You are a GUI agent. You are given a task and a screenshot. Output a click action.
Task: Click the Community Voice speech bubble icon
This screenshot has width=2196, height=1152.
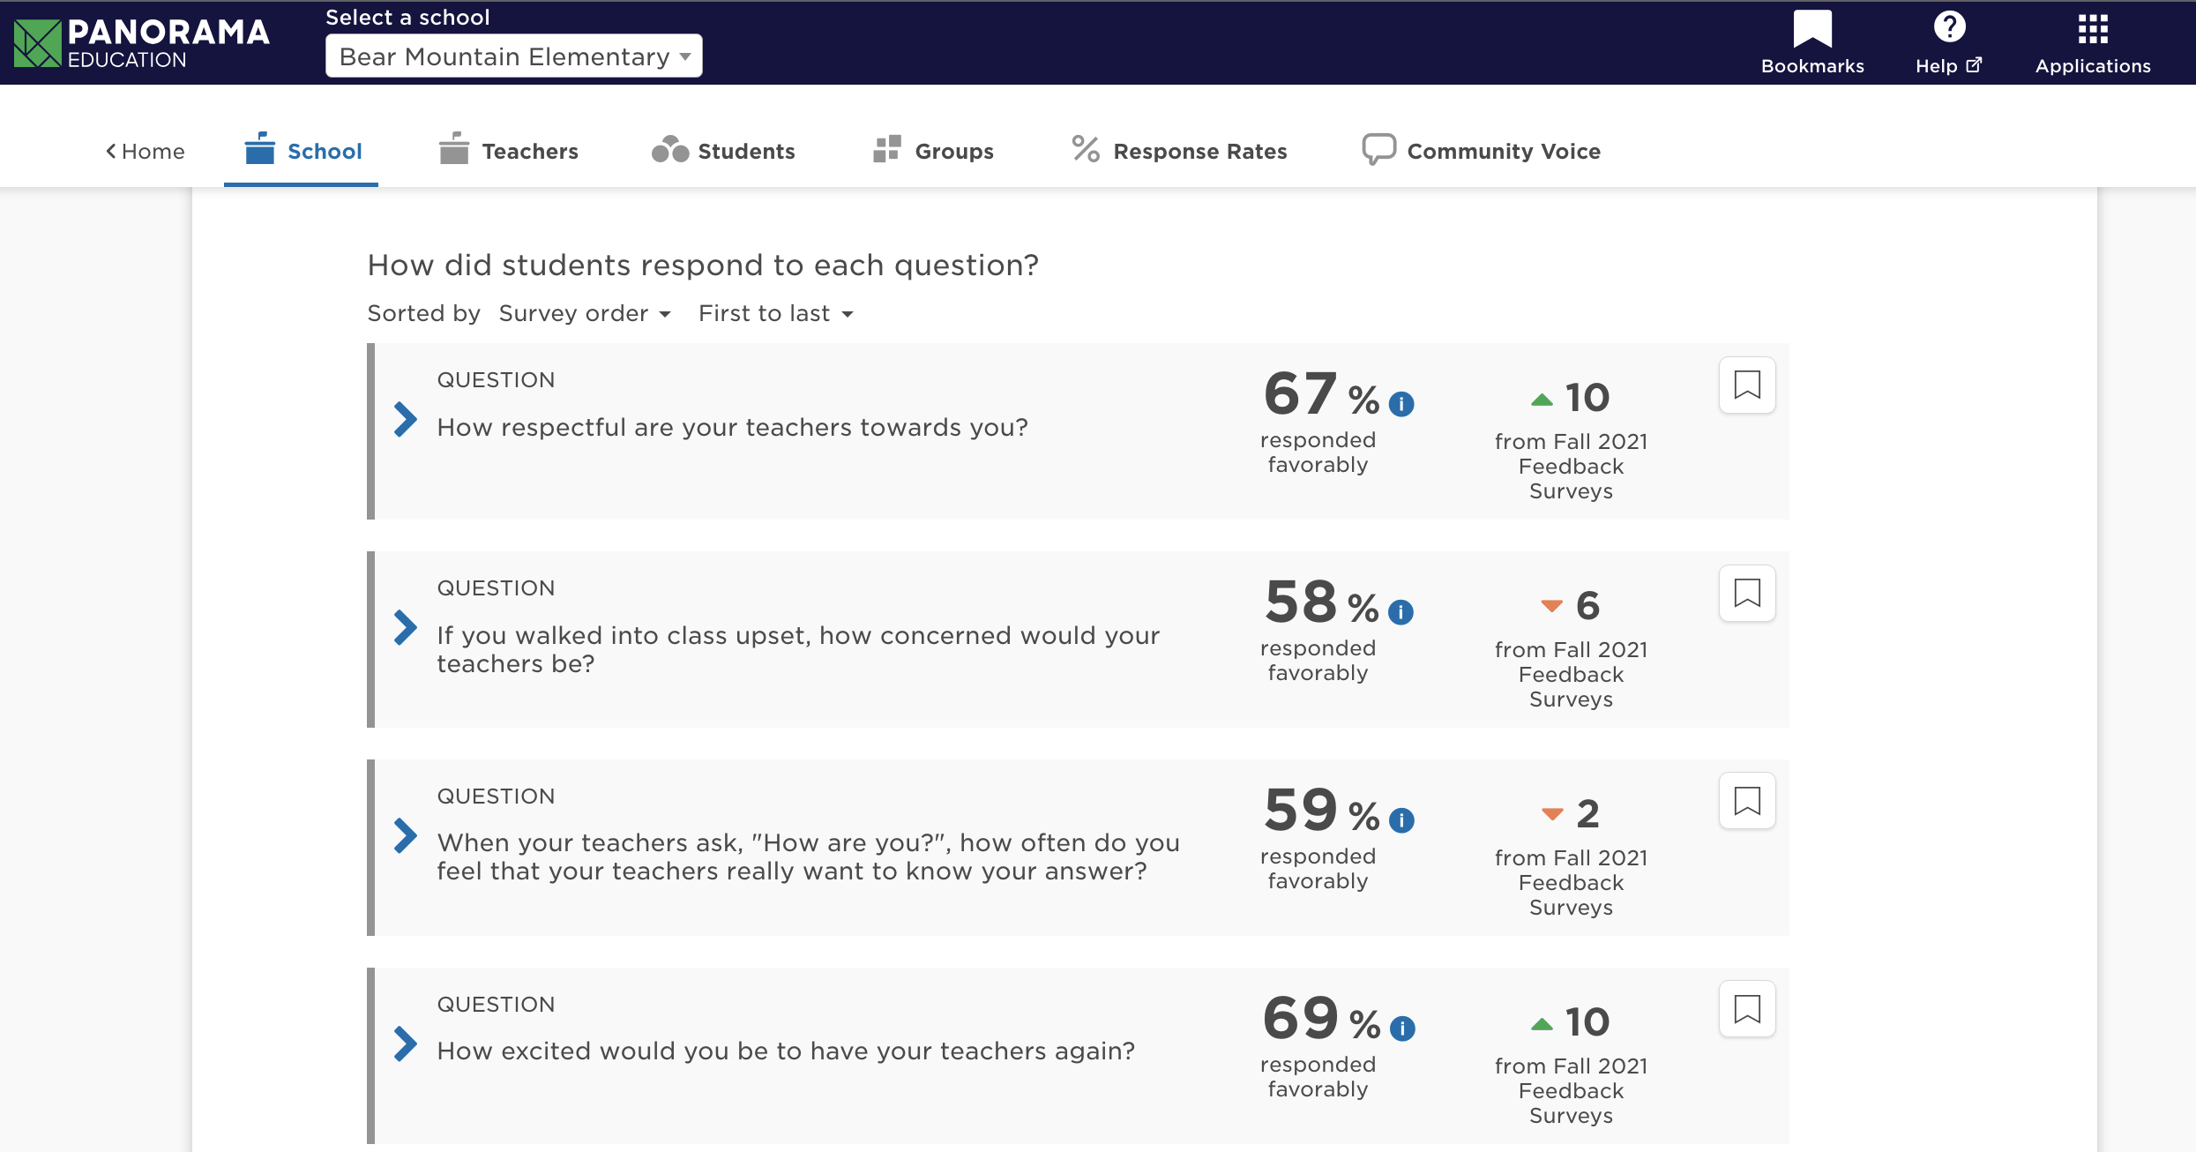coord(1379,149)
